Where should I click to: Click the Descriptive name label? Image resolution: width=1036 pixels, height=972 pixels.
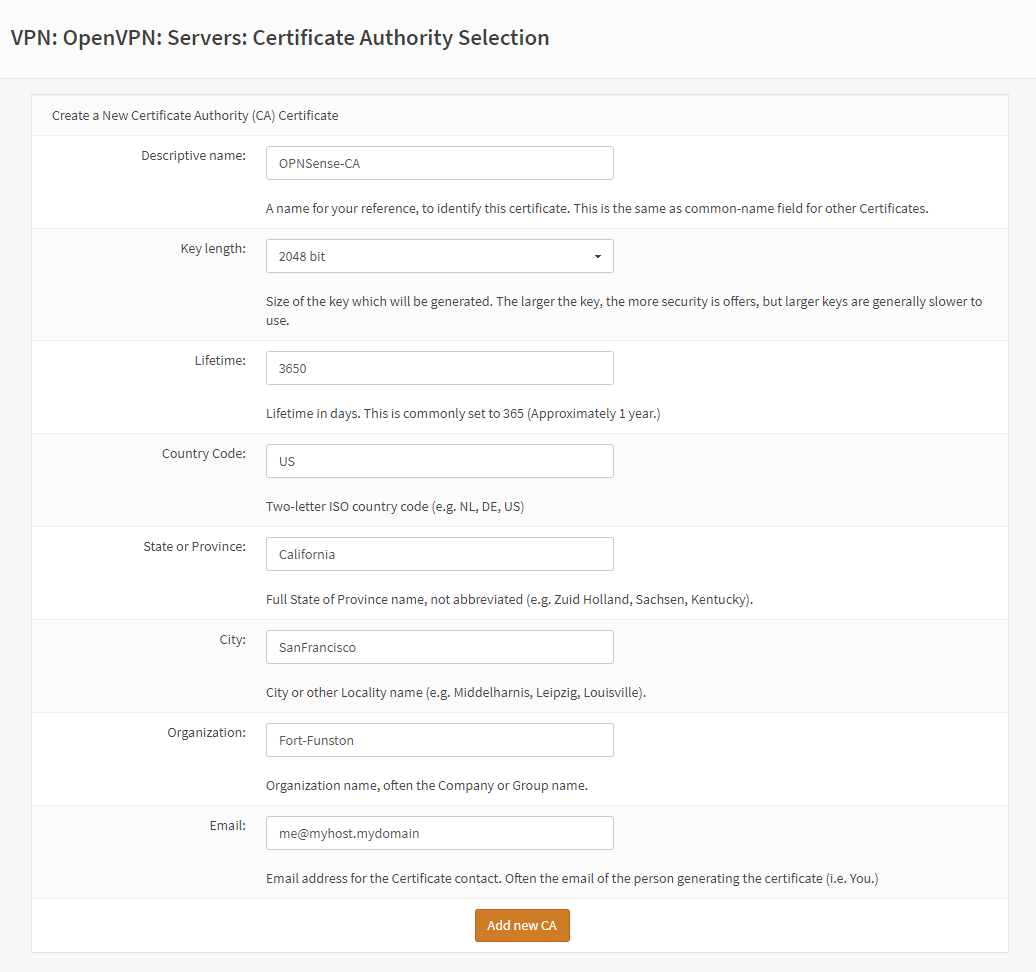(194, 155)
